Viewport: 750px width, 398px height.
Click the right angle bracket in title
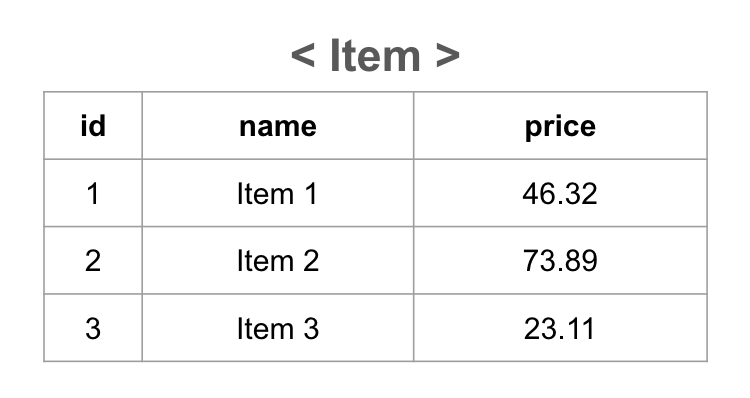448,55
